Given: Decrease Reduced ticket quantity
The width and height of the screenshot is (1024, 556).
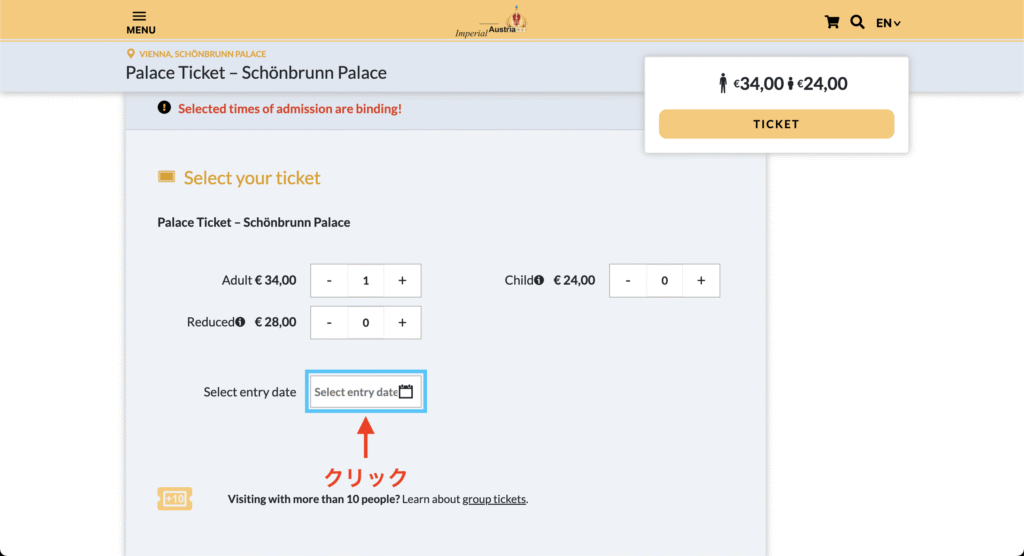Looking at the screenshot, I should click(x=329, y=322).
